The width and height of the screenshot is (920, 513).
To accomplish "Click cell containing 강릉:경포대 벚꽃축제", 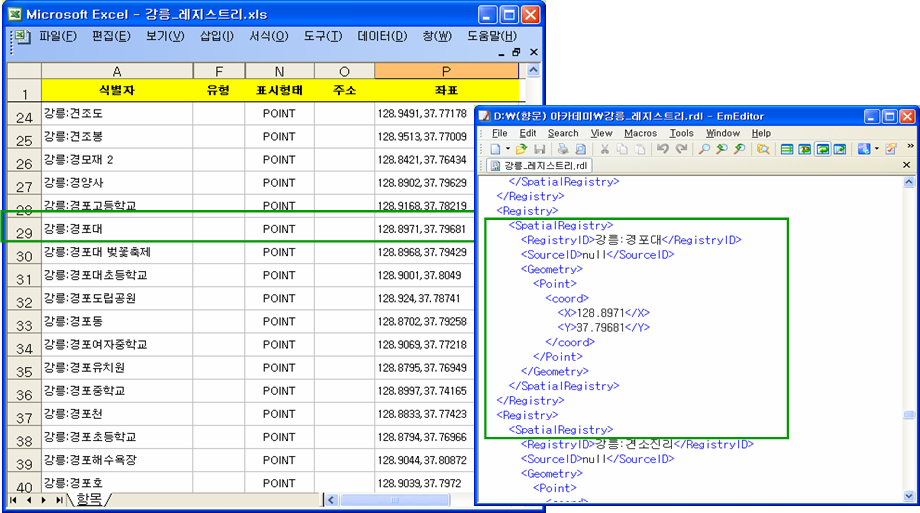I will tap(117, 252).
